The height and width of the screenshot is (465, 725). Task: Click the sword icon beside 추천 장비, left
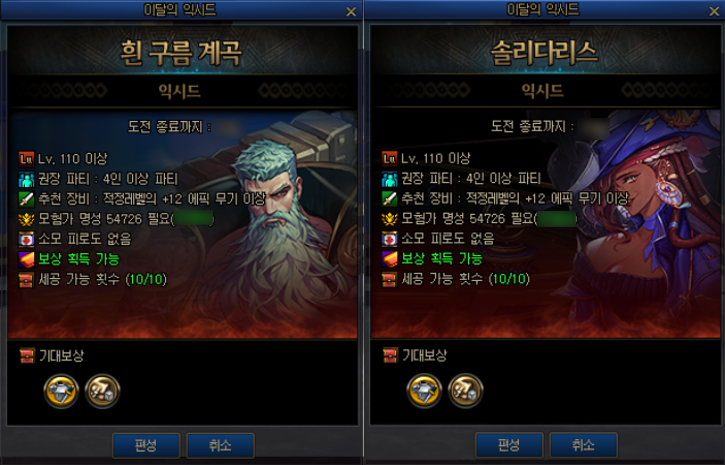(x=26, y=199)
